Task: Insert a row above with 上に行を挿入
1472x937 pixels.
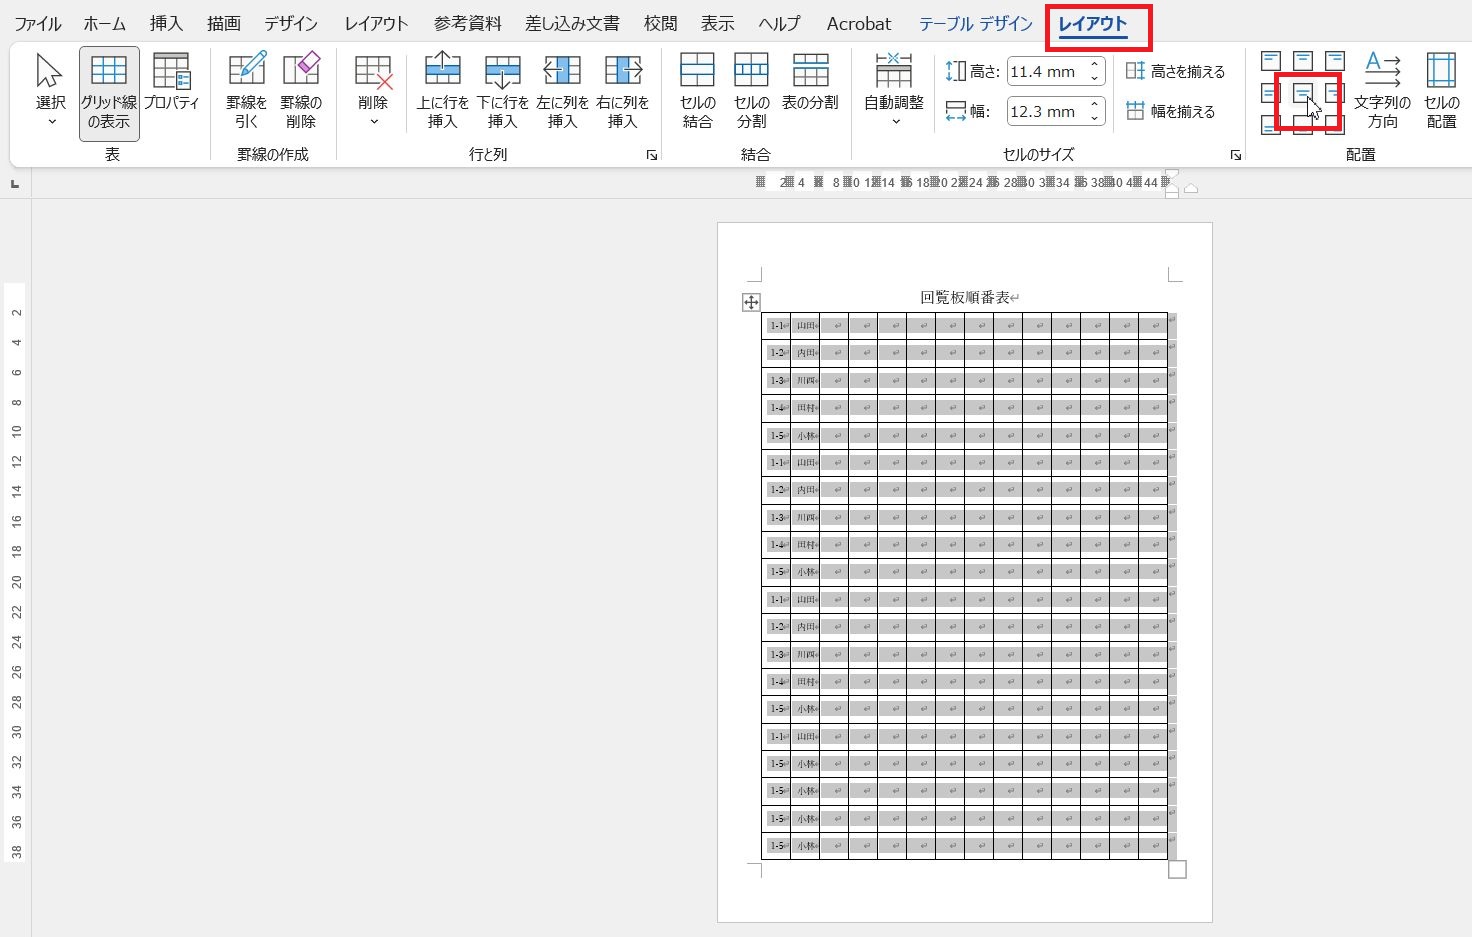Action: [442, 90]
